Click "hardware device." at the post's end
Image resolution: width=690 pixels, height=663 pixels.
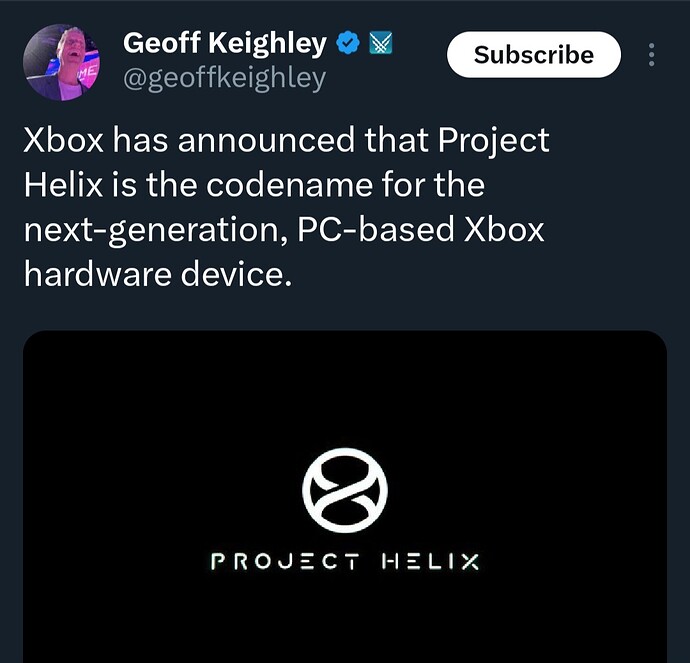157,274
